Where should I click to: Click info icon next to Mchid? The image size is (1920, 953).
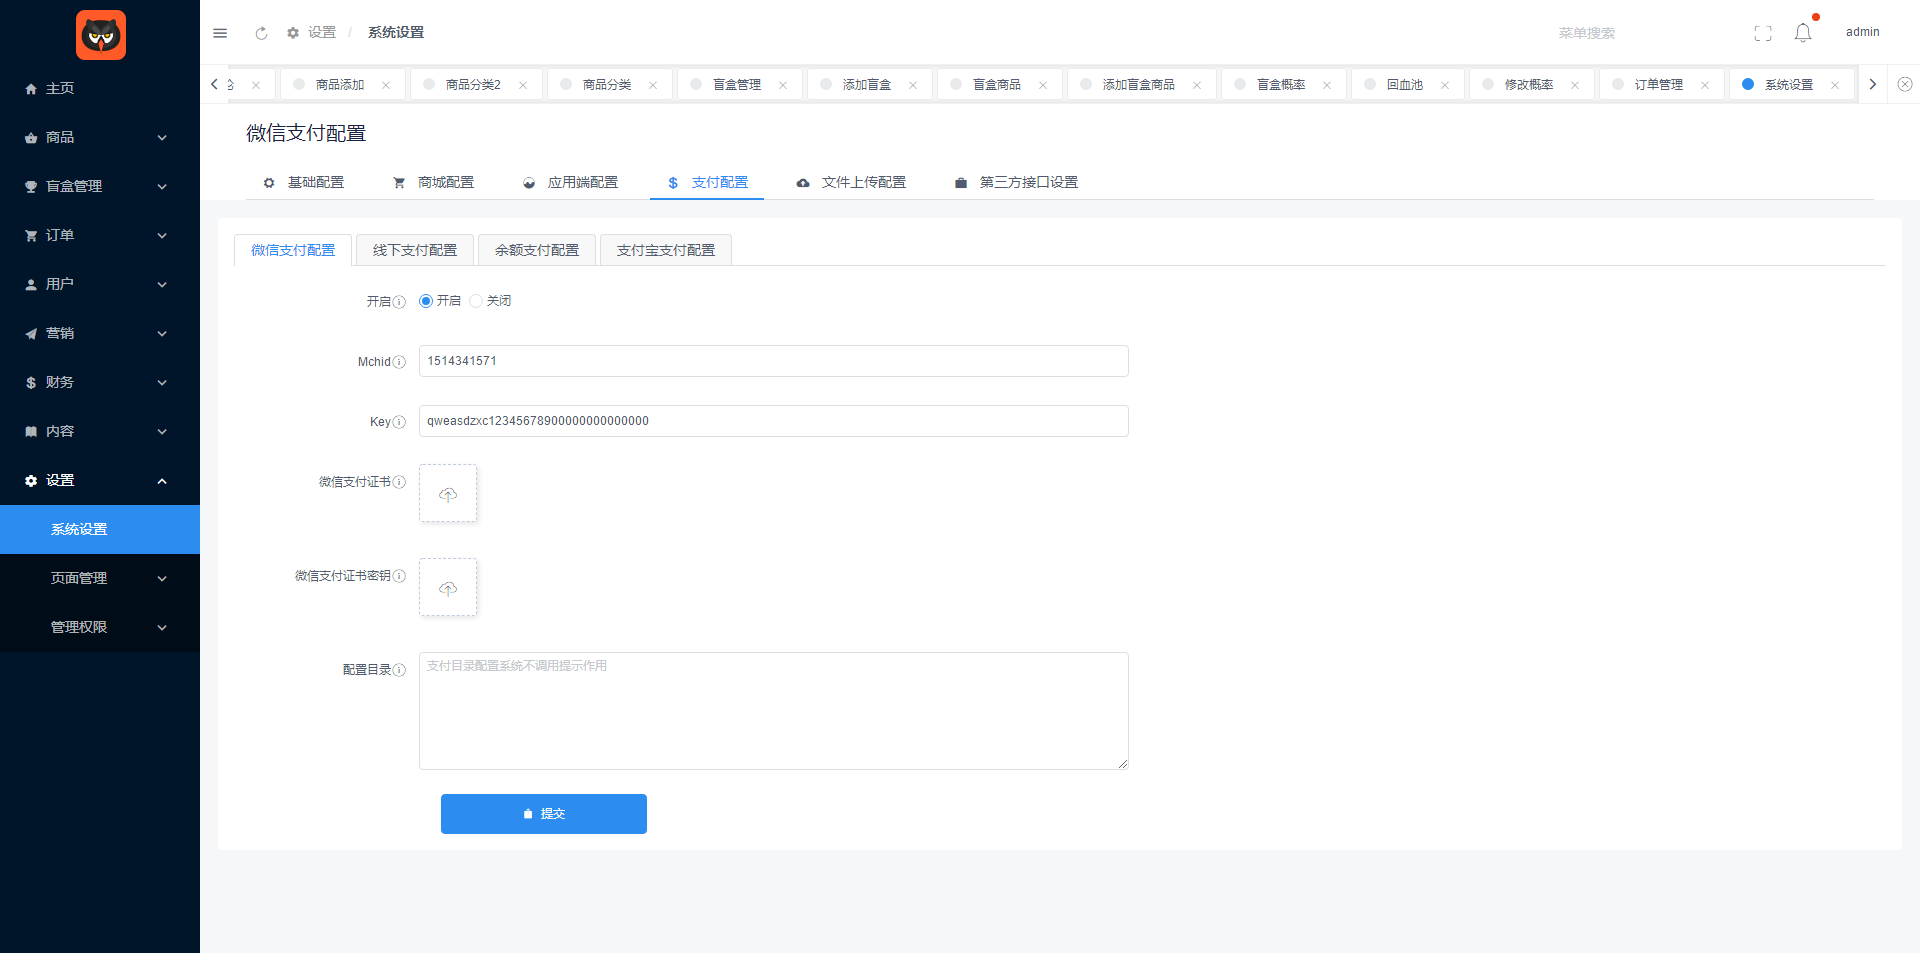[399, 362]
